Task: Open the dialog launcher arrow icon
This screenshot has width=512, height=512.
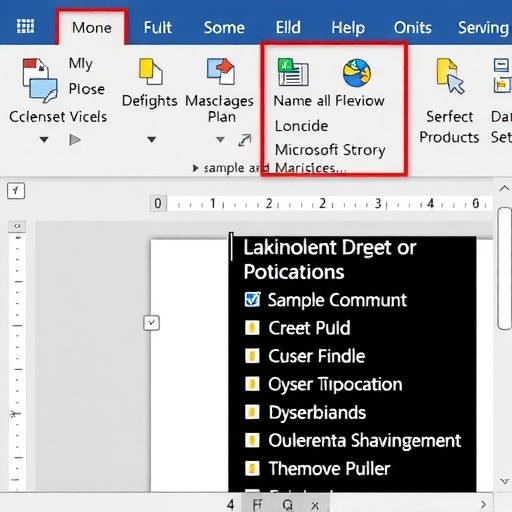Action: click(245, 140)
